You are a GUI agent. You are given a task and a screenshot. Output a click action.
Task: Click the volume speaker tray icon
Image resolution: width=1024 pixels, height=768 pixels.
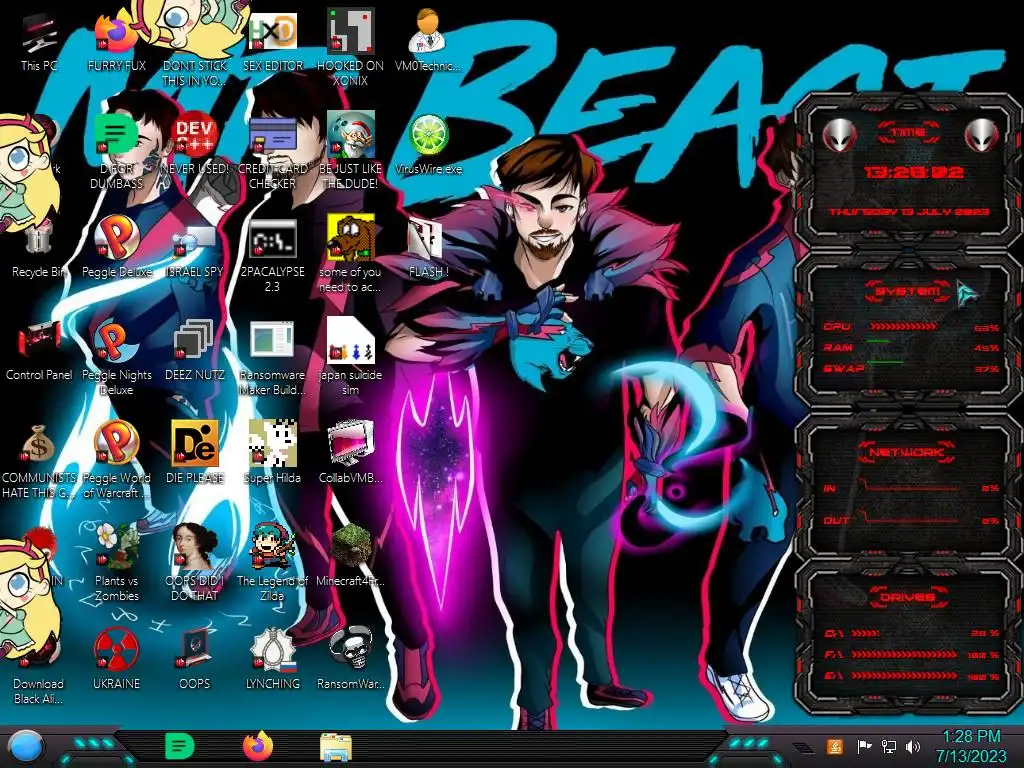click(913, 746)
